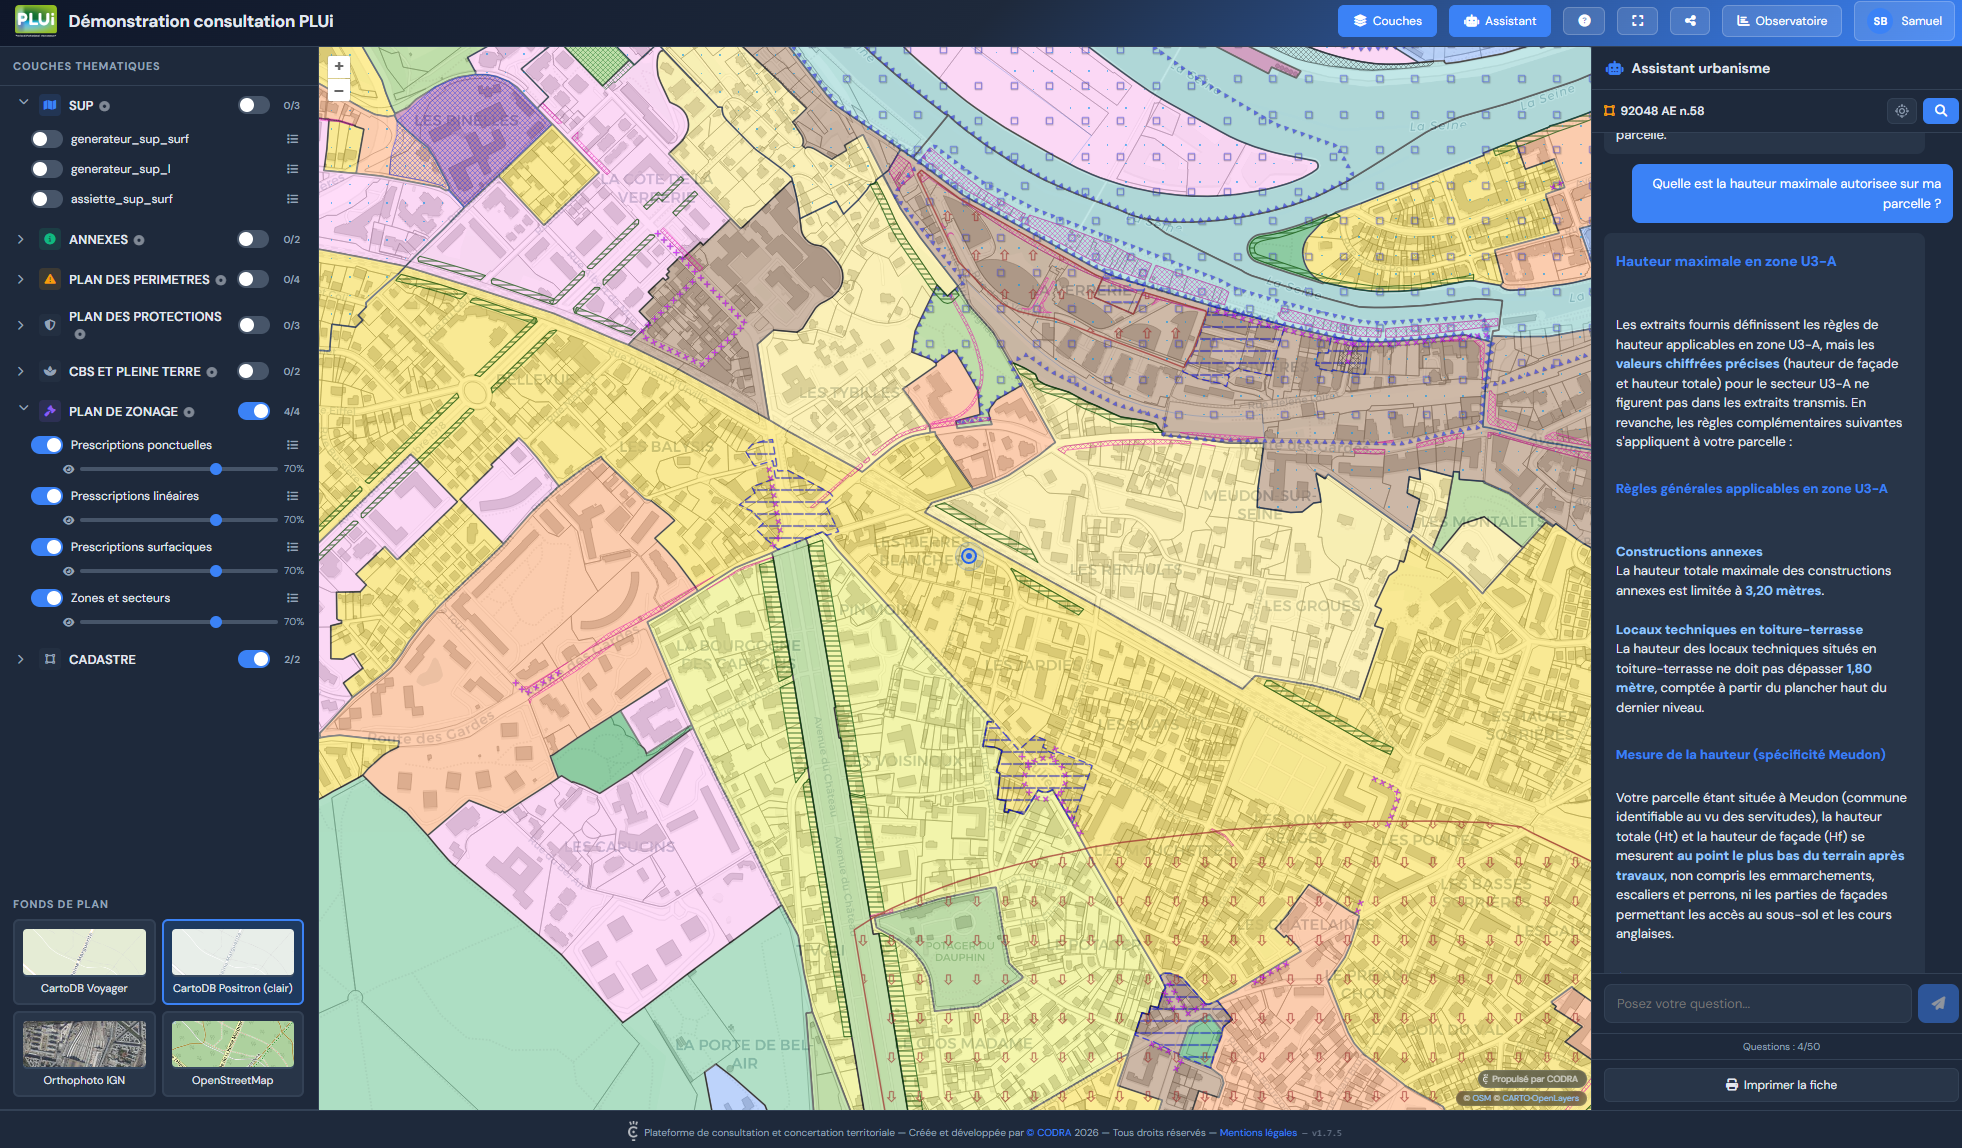Click the locate parcel target icon
The image size is (1962, 1148).
(x=1901, y=111)
